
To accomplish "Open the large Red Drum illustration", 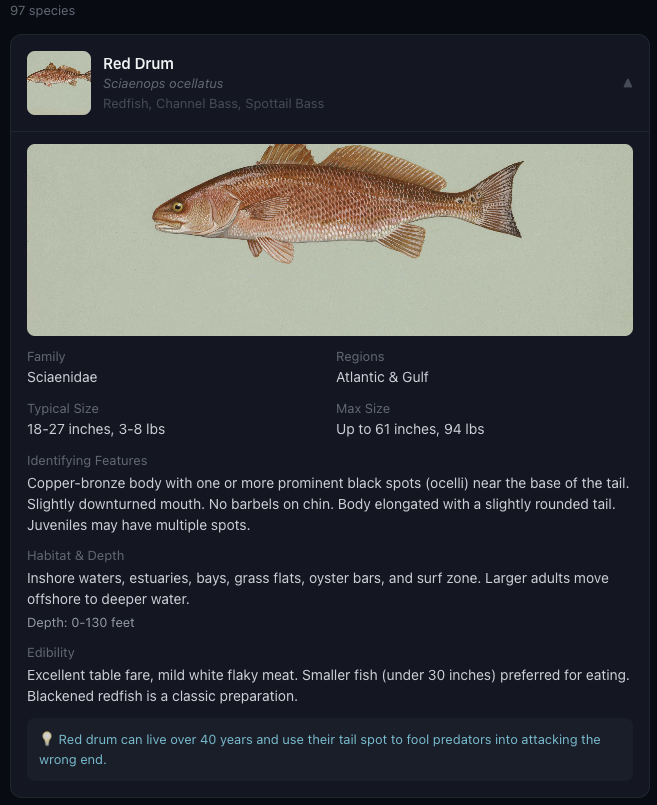I will coord(330,239).
